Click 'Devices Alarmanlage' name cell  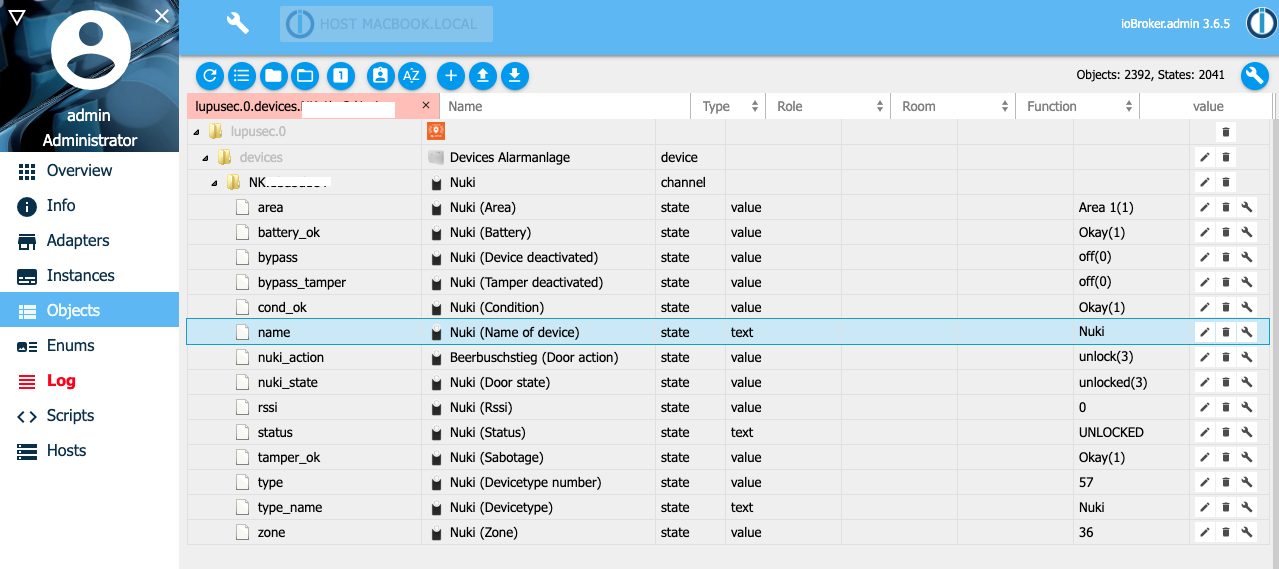point(538,157)
